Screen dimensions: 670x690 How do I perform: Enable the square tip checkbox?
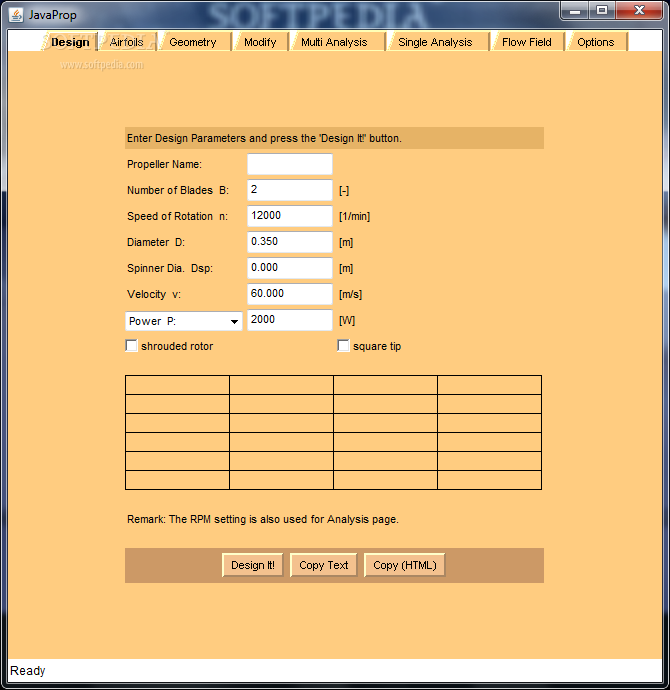[344, 346]
